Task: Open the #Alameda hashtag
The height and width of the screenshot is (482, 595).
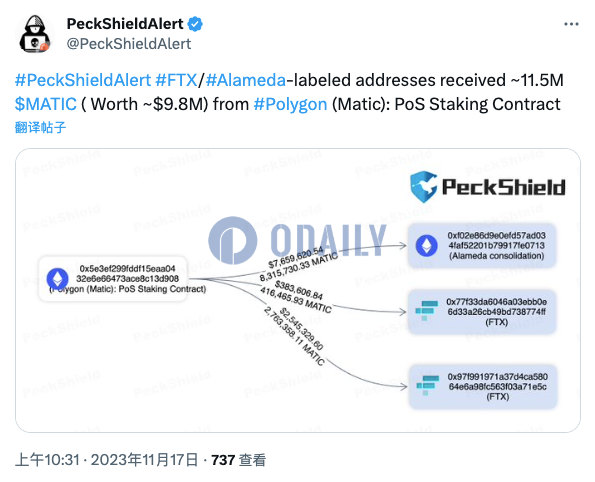Action: tap(246, 80)
